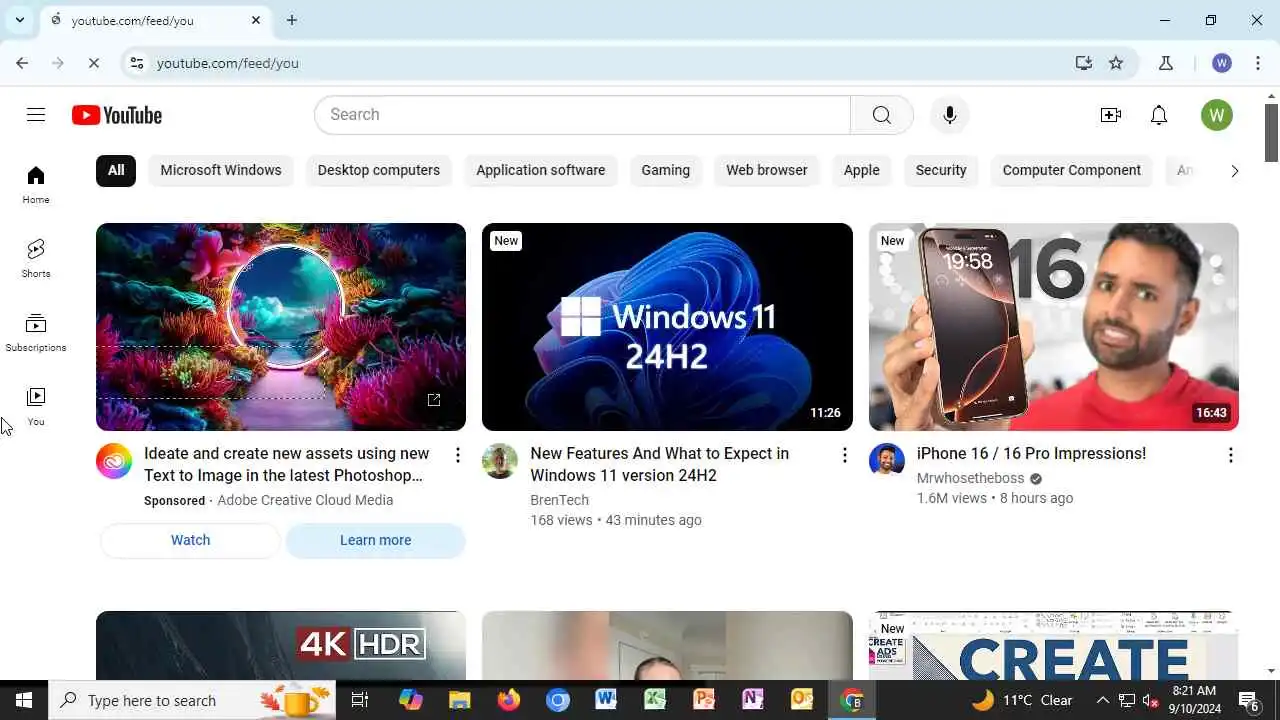
Task: Select the Web browser chip
Action: click(x=767, y=170)
